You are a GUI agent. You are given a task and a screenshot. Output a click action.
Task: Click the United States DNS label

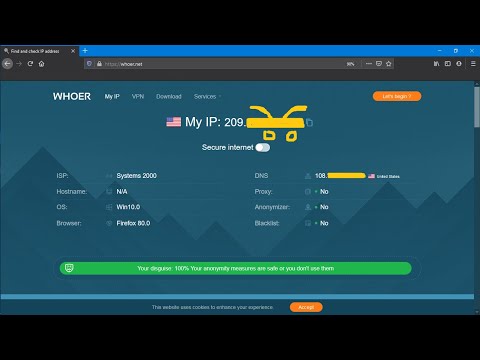click(388, 176)
